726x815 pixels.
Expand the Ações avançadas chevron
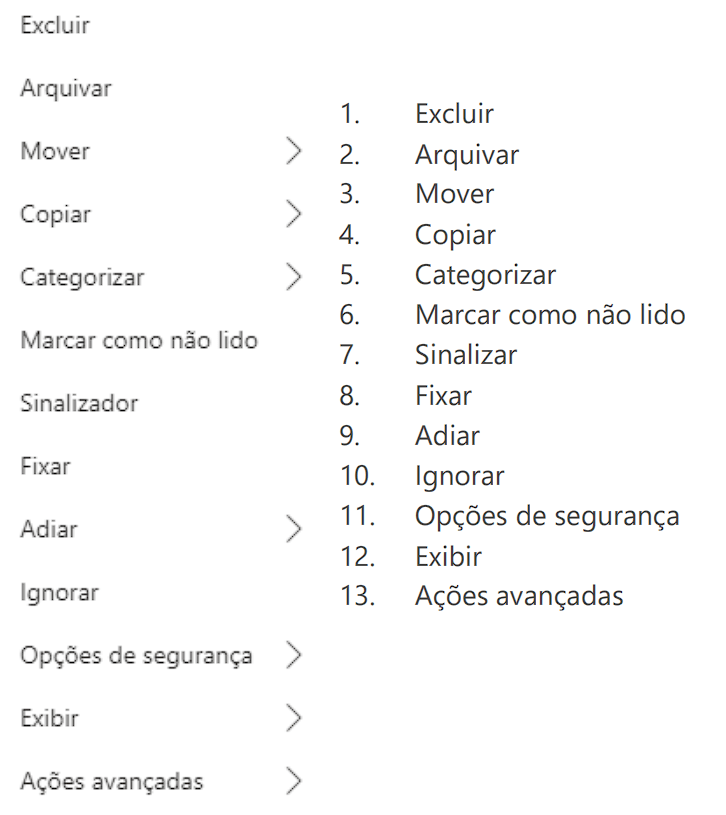click(294, 781)
